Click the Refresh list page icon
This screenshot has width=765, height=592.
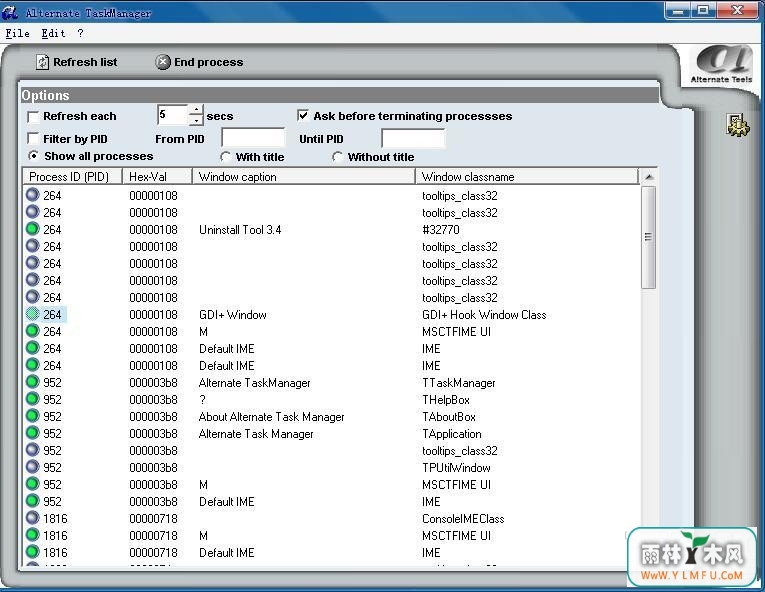42,62
